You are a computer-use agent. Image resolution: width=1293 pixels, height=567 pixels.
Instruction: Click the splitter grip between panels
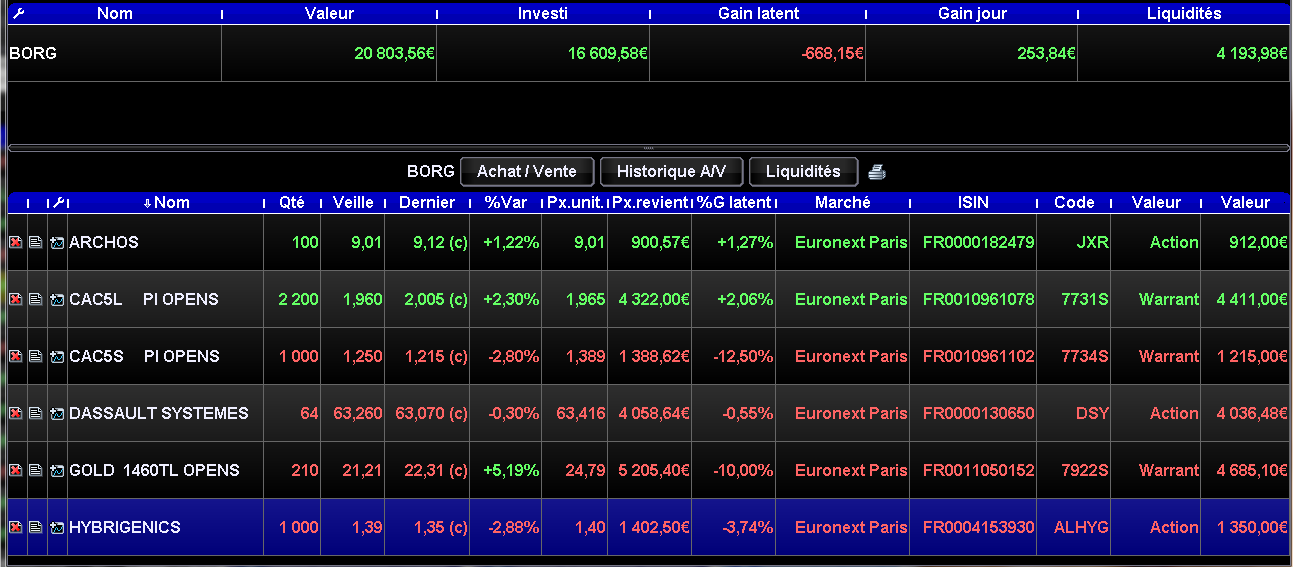coord(647,147)
